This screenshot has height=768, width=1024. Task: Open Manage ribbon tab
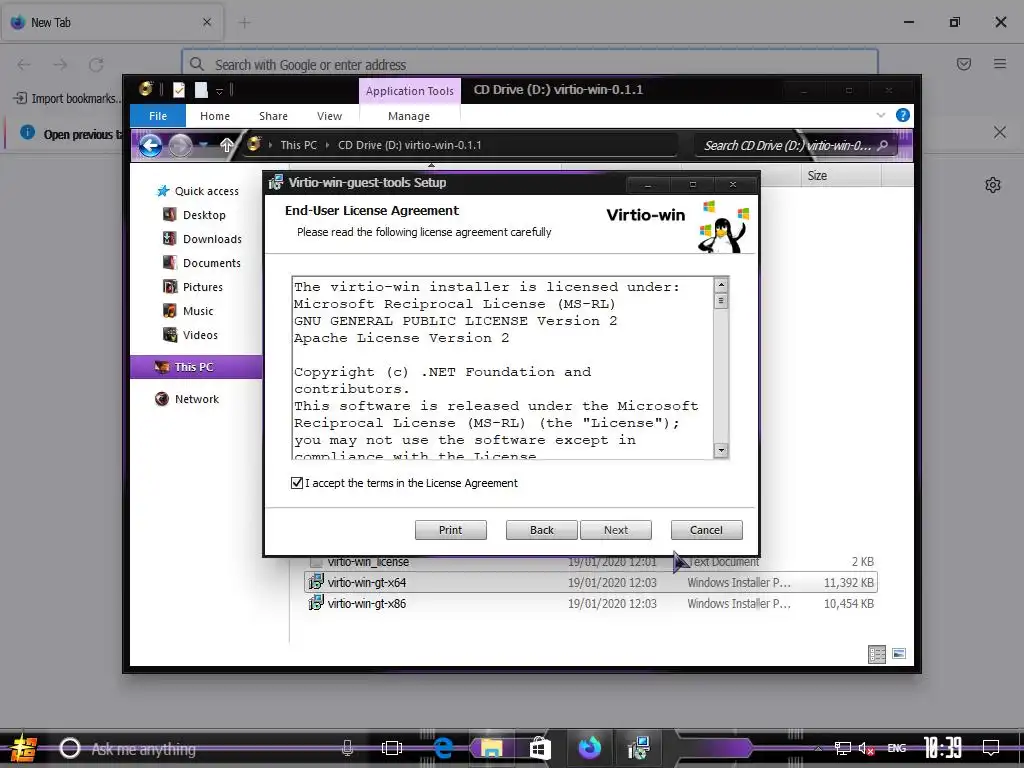point(409,116)
